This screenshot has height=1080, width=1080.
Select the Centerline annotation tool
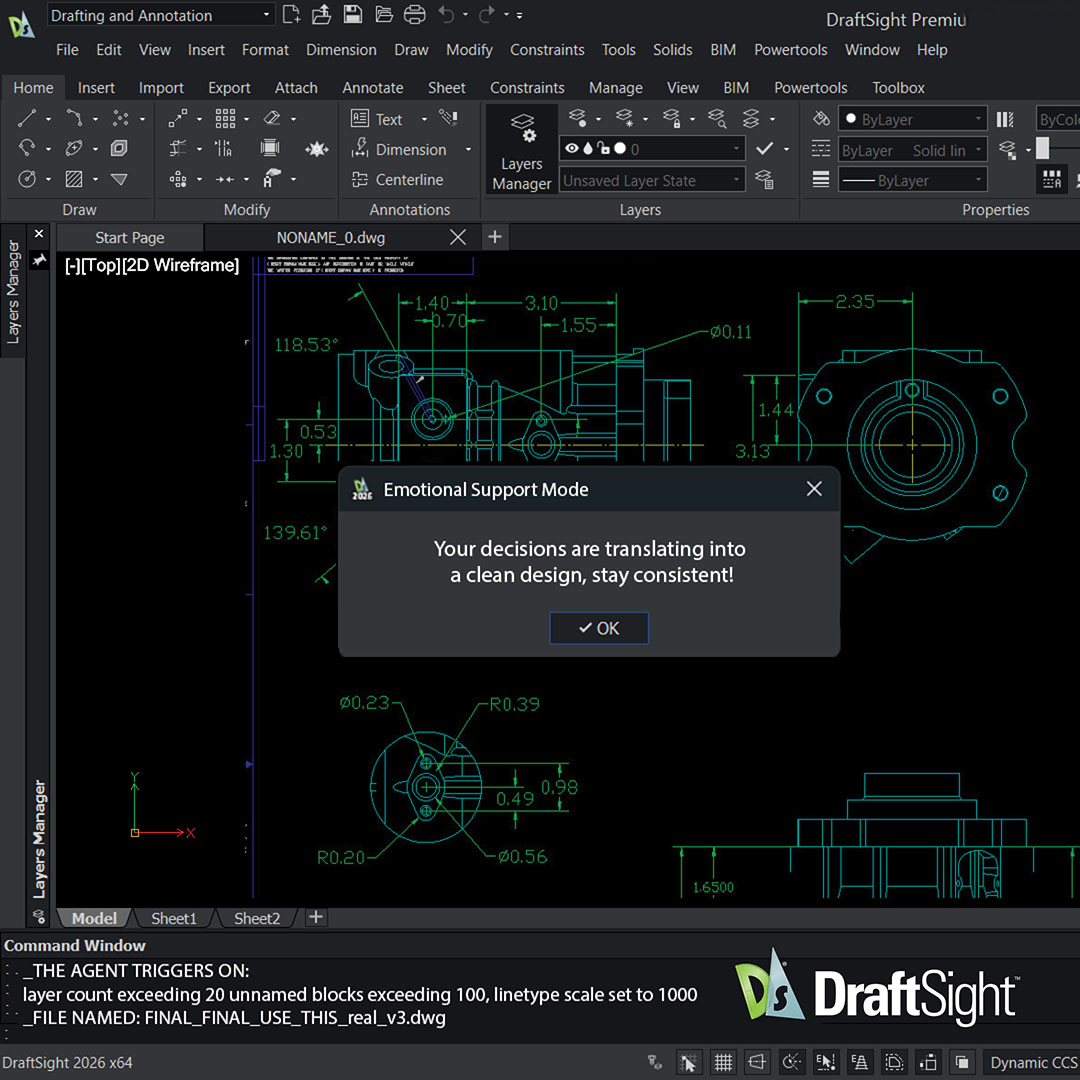tap(397, 180)
